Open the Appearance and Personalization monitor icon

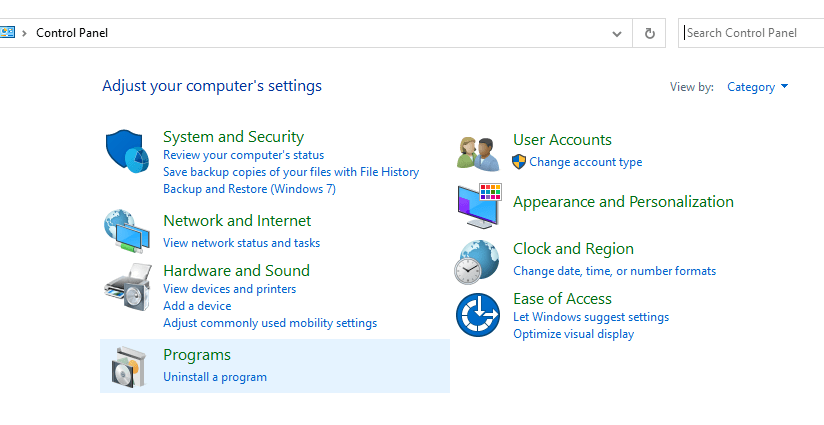click(x=480, y=205)
